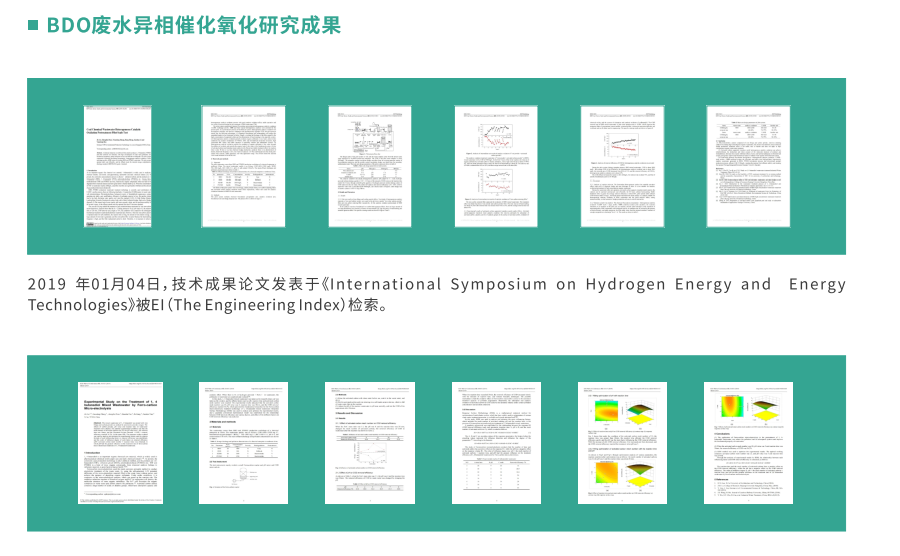Screen dimensions: 900x556
Task: Open the 'Experimental Study on the Treatment' title page
Action: click(120, 442)
